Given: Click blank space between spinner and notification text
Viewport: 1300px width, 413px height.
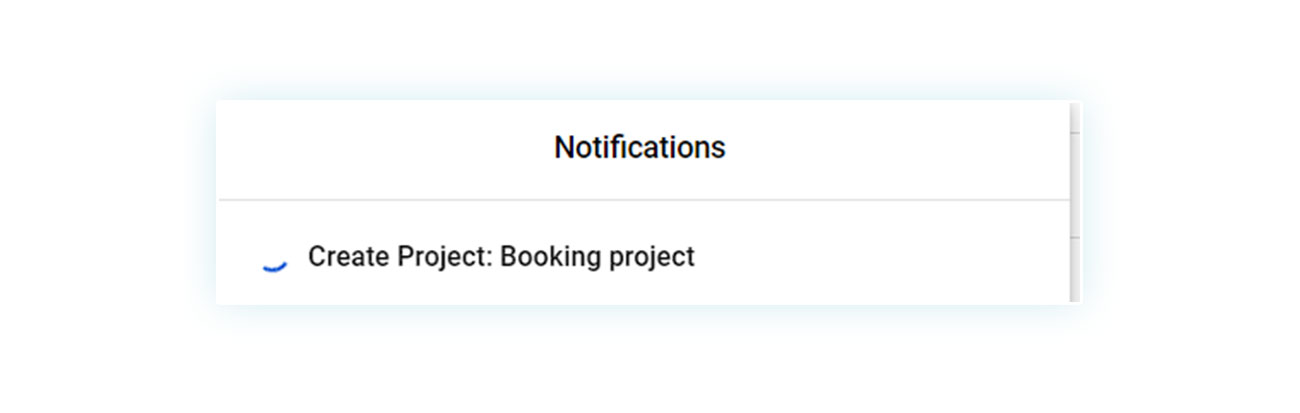Looking at the screenshot, I should (298, 258).
